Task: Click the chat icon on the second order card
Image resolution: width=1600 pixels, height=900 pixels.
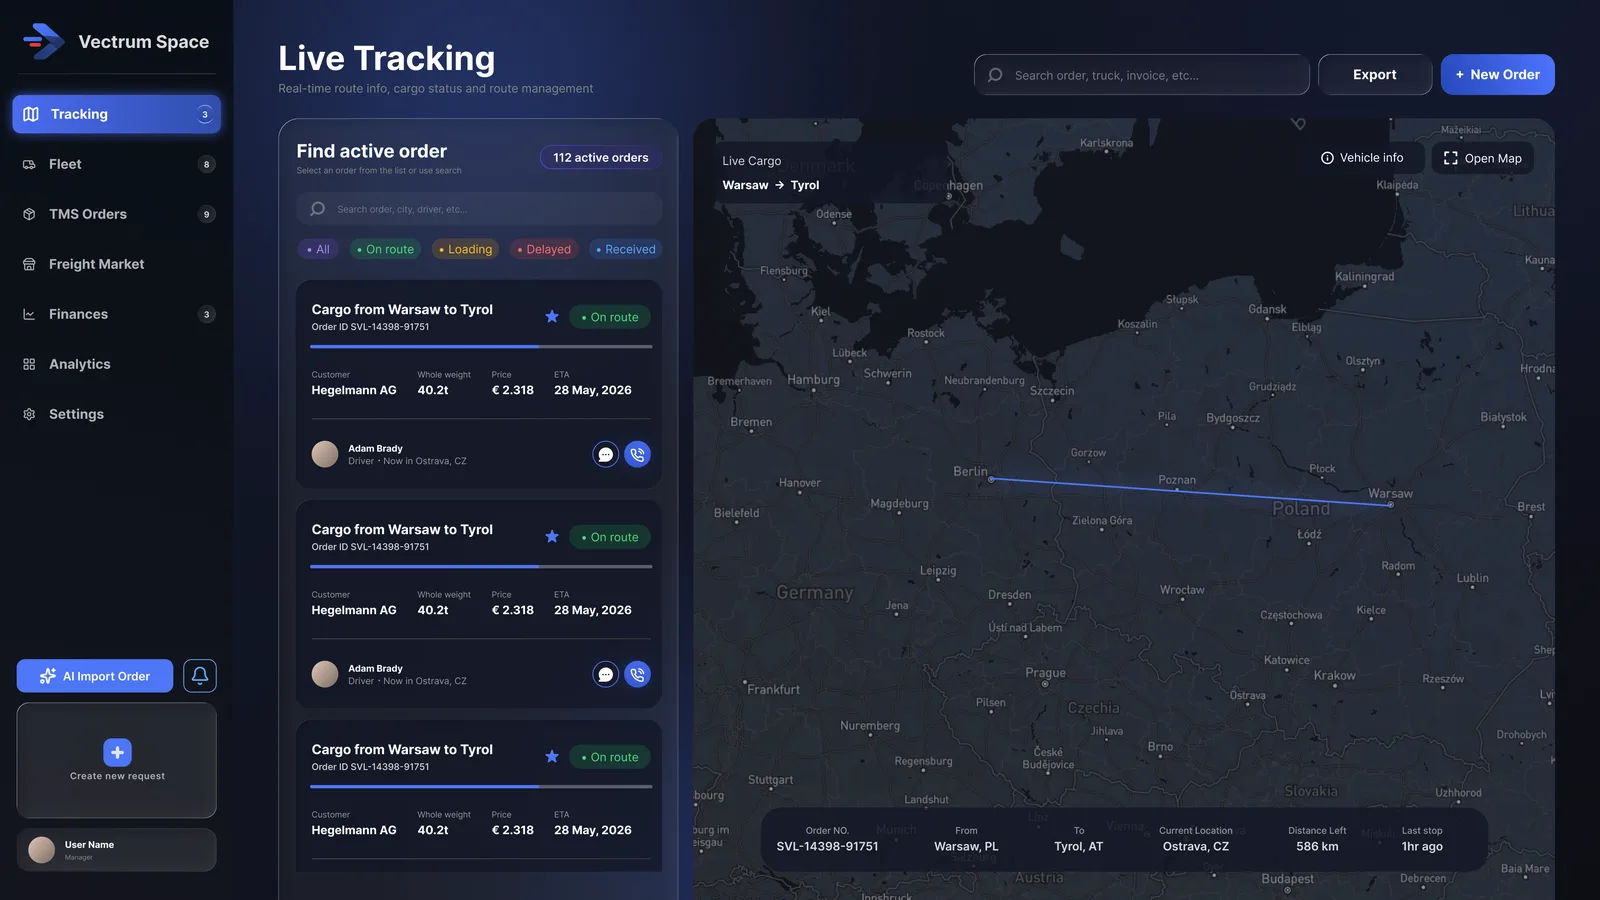Action: (605, 675)
